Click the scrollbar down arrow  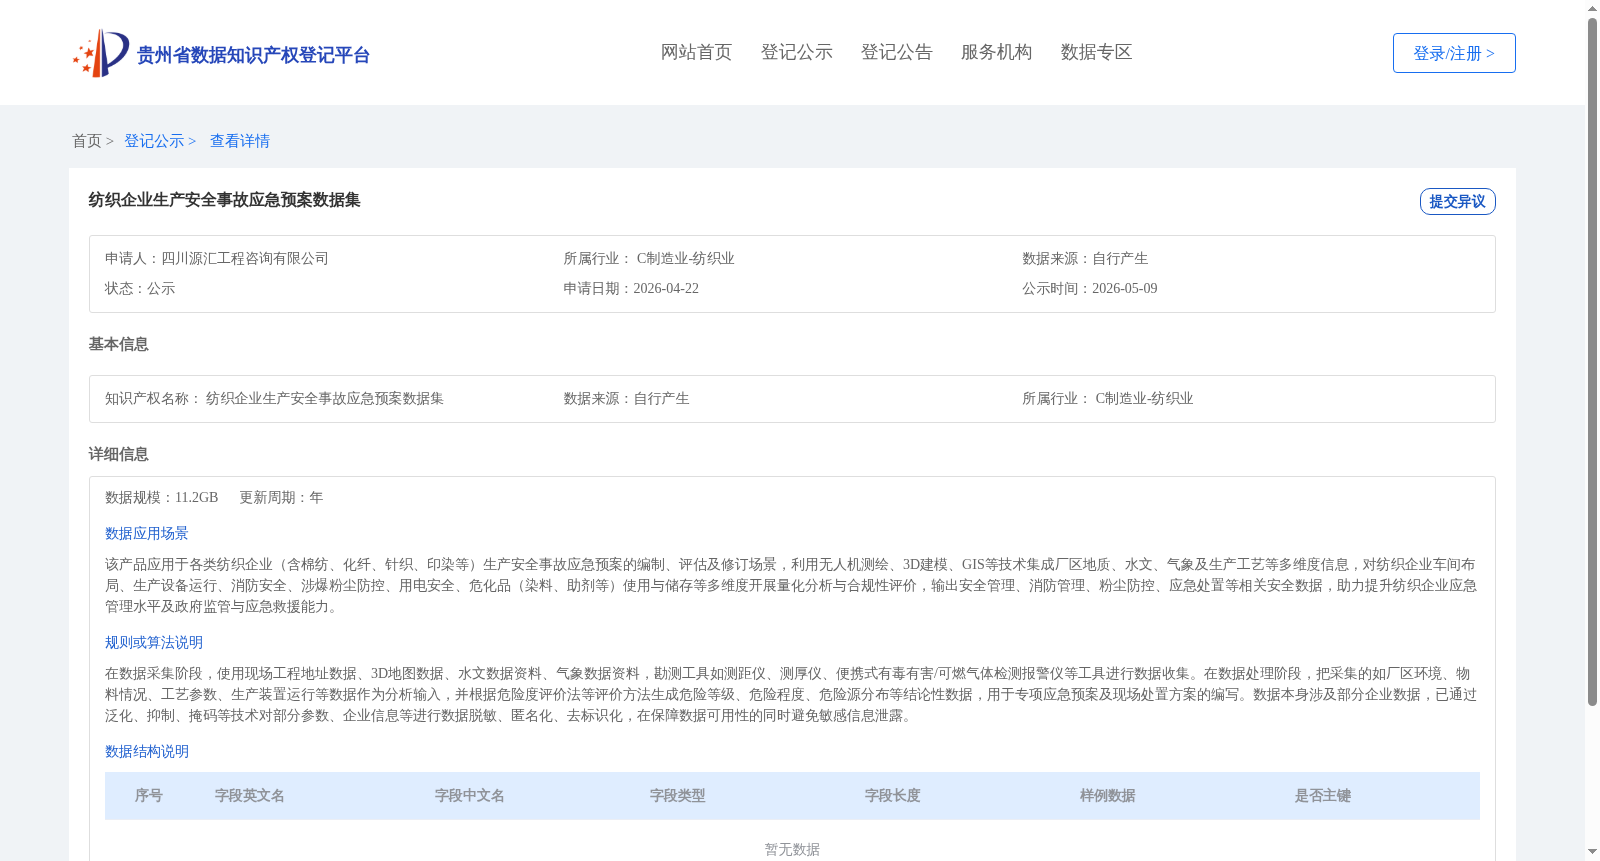1592,852
